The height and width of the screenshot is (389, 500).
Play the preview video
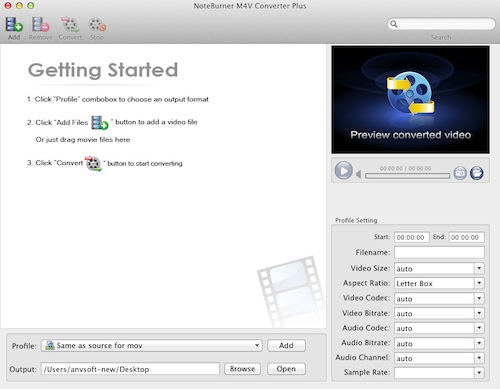coord(344,171)
